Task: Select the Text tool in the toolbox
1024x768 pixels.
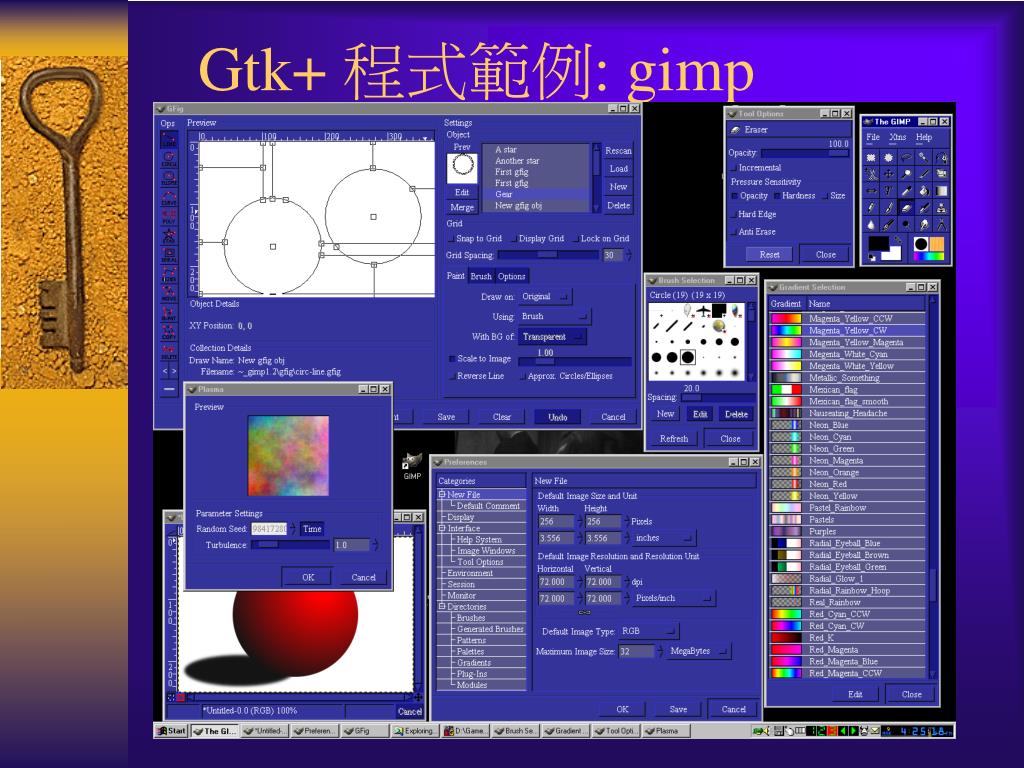Action: point(888,191)
